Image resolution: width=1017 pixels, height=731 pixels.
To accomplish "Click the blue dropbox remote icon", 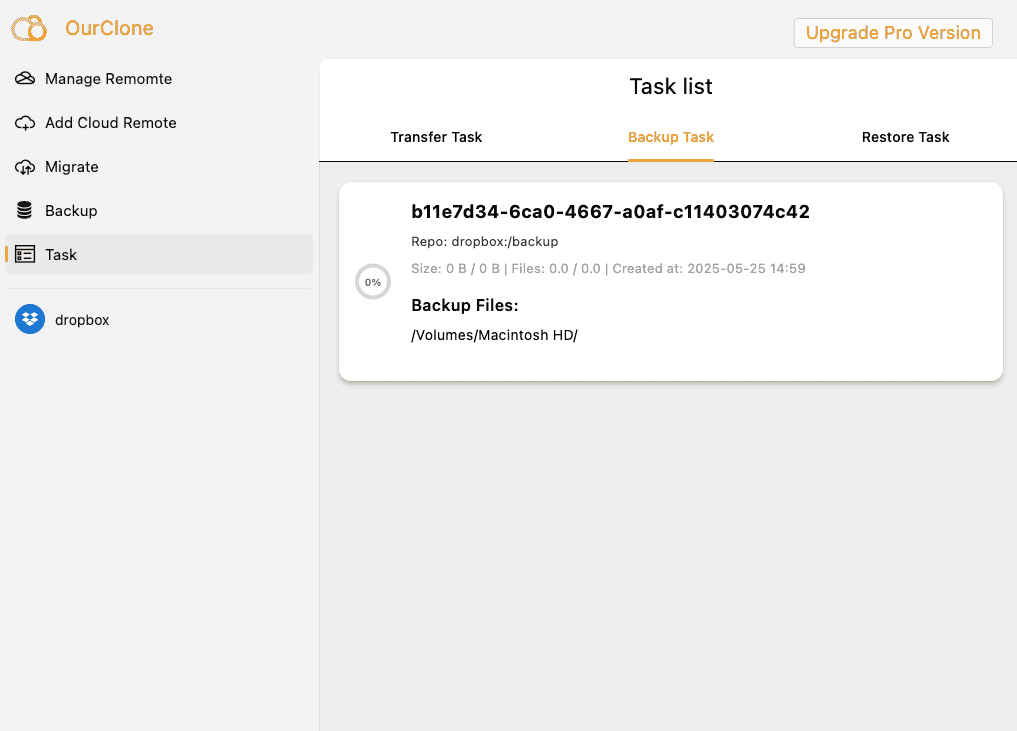I will (x=30, y=319).
